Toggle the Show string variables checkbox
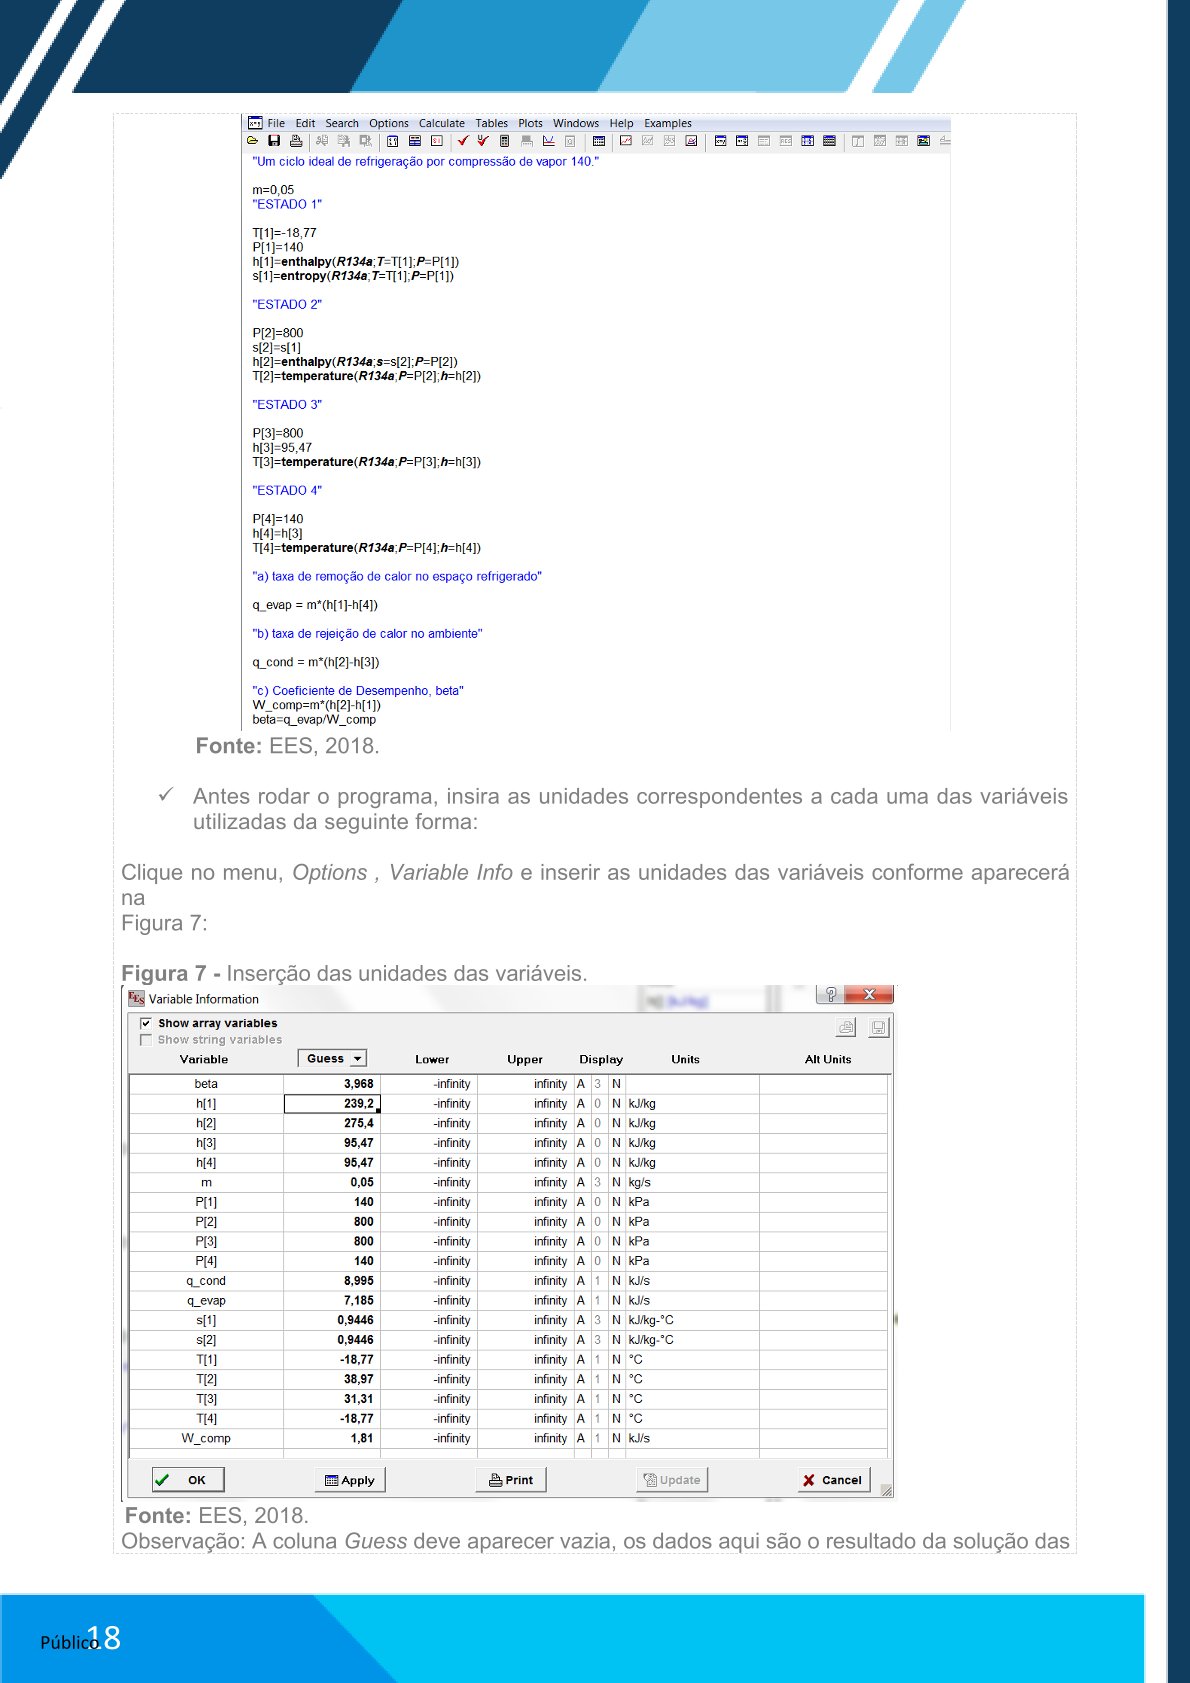The height and width of the screenshot is (1683, 1190). tap(146, 1040)
